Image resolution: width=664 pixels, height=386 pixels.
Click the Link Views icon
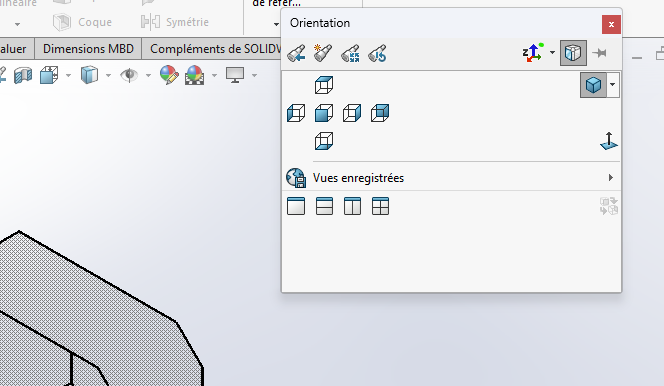[609, 206]
